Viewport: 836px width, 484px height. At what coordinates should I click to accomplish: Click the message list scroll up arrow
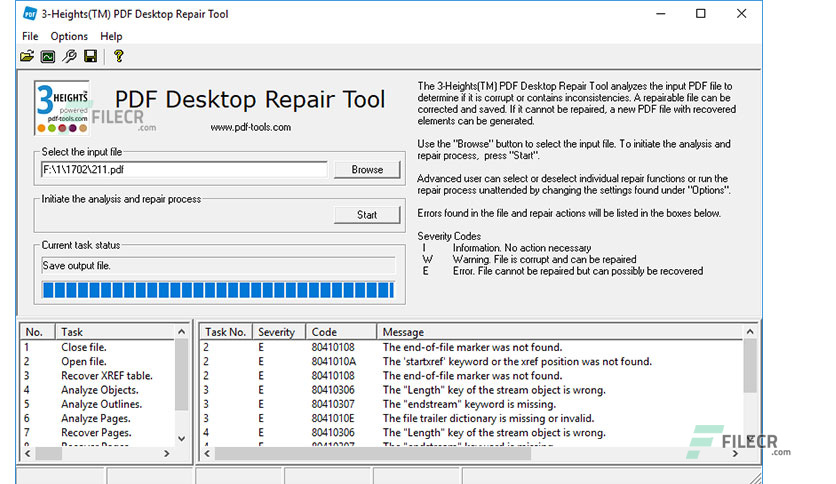coord(750,332)
